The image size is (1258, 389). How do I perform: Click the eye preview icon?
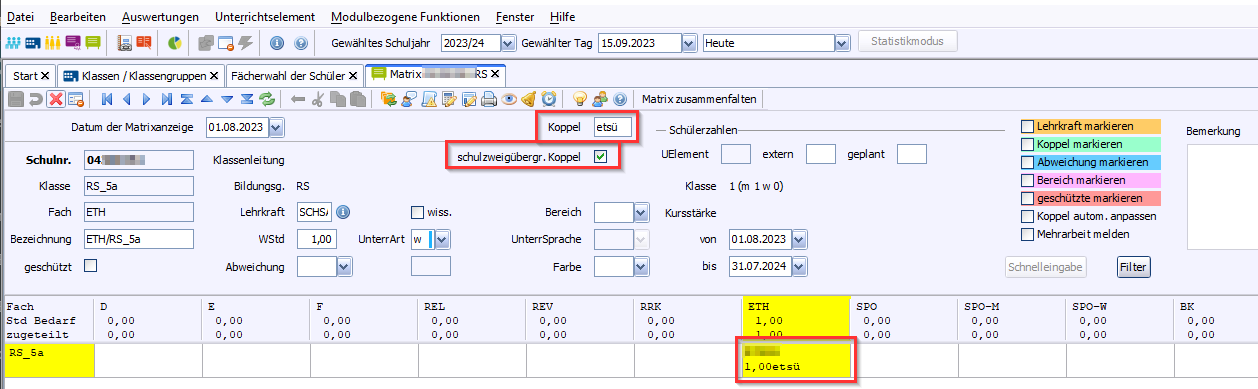[x=509, y=99]
